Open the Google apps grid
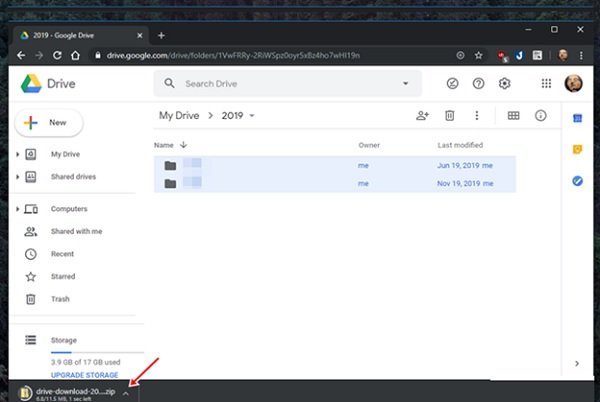 coord(546,83)
